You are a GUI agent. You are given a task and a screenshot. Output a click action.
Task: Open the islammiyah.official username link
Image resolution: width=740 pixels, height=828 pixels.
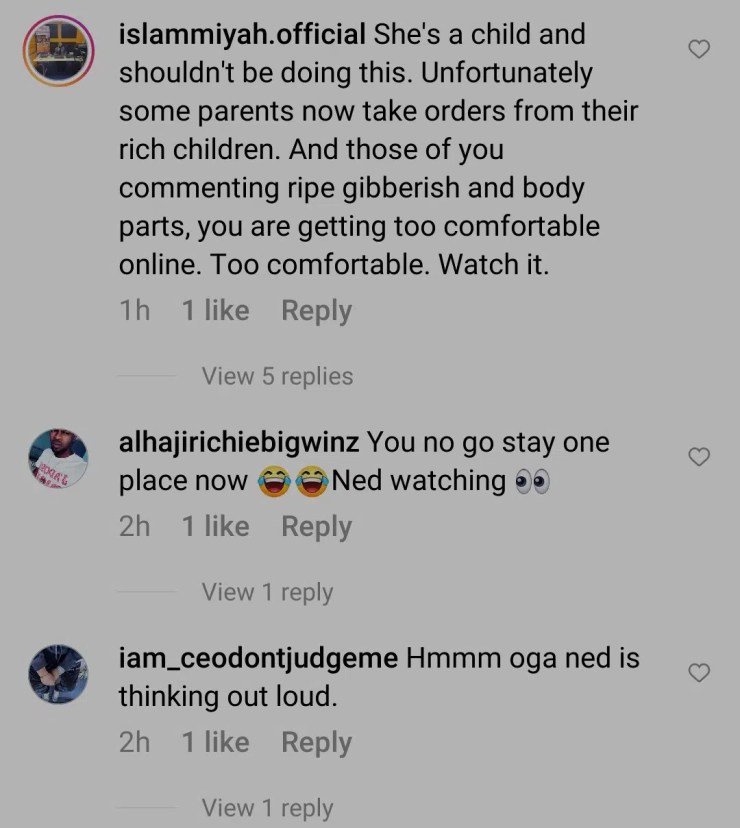[x=242, y=34]
